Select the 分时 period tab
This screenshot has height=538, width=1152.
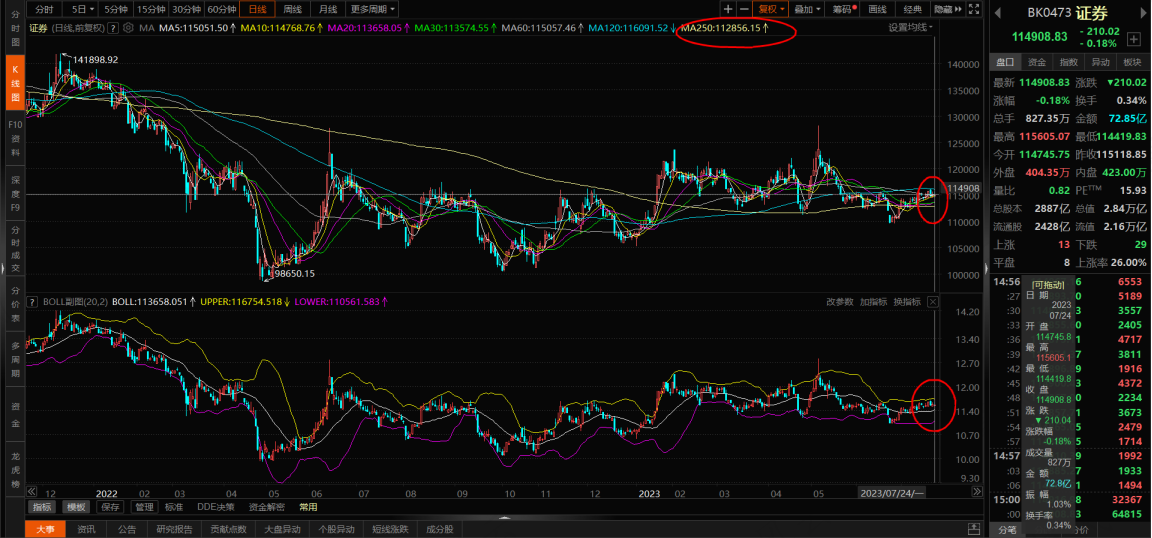click(44, 10)
